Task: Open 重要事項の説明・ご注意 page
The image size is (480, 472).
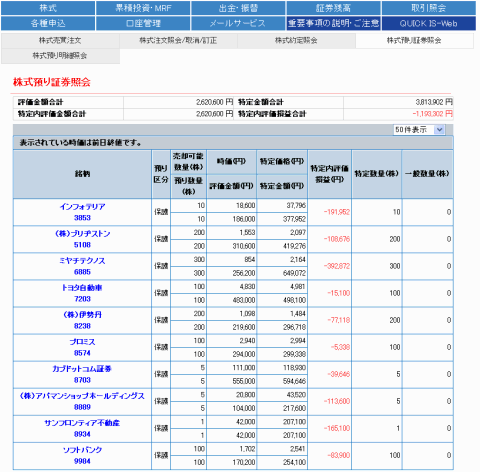Action: (333, 23)
